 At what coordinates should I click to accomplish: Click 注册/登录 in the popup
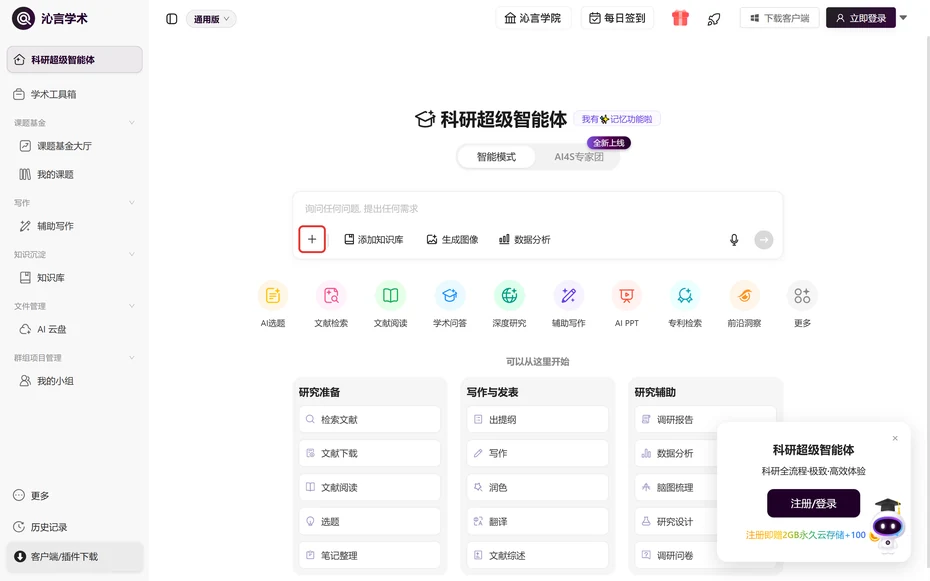813,503
